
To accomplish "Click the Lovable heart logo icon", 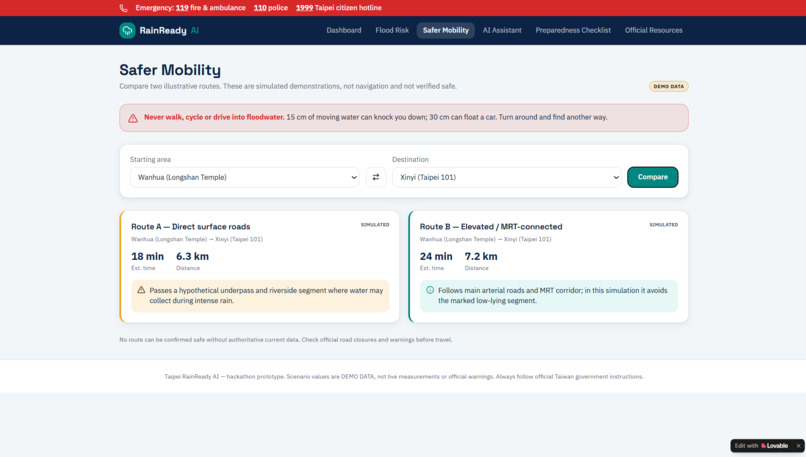I will coord(763,446).
